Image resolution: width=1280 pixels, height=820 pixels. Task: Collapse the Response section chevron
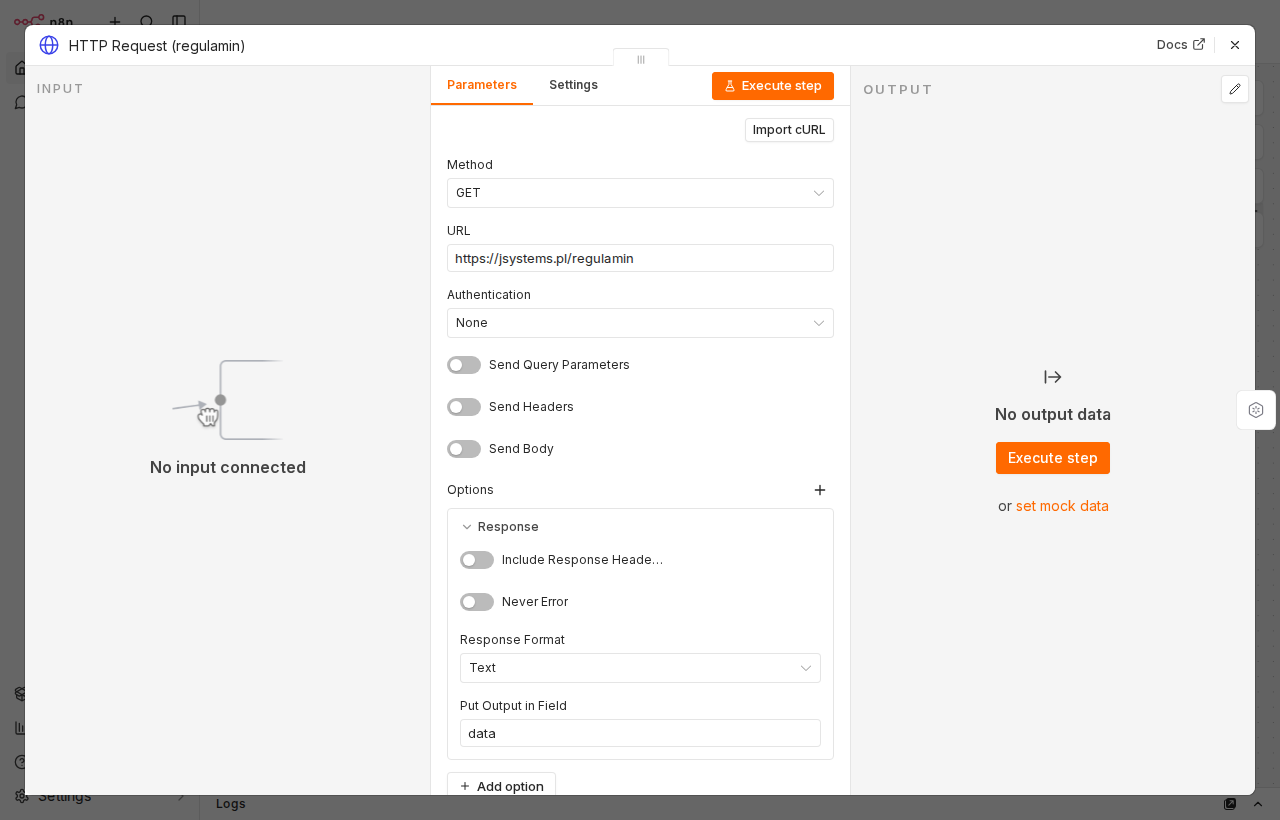(x=467, y=527)
